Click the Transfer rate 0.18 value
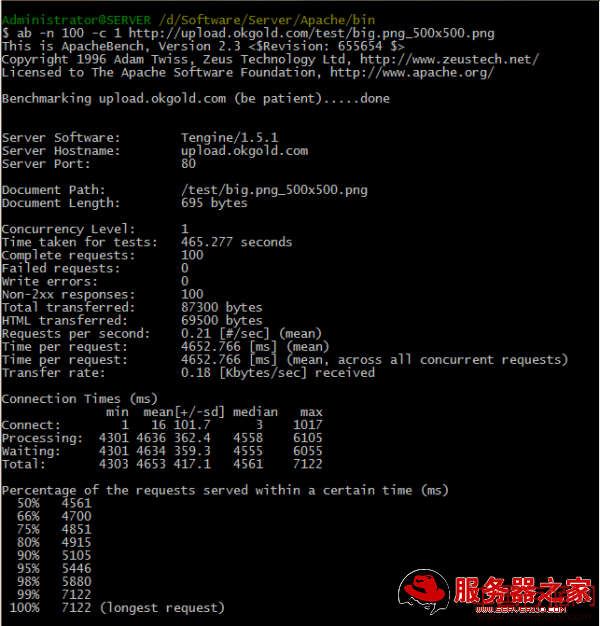600x626 pixels. click(x=196, y=372)
